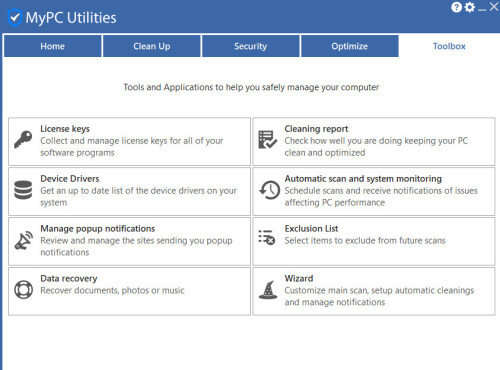Viewport: 500px width, 370px height.
Task: Open the Automatic scan and system monitoring title
Action: [x=363, y=179]
